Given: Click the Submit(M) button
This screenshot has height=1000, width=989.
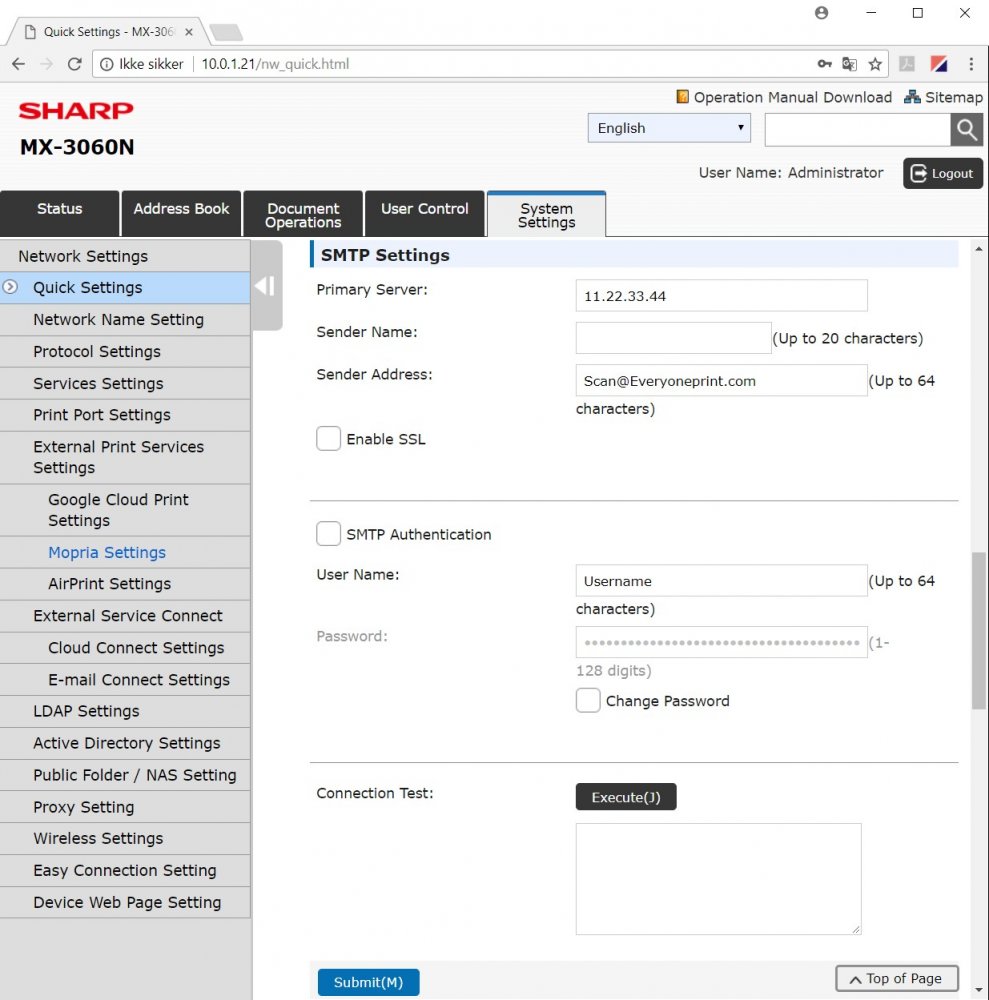Looking at the screenshot, I should tap(368, 982).
